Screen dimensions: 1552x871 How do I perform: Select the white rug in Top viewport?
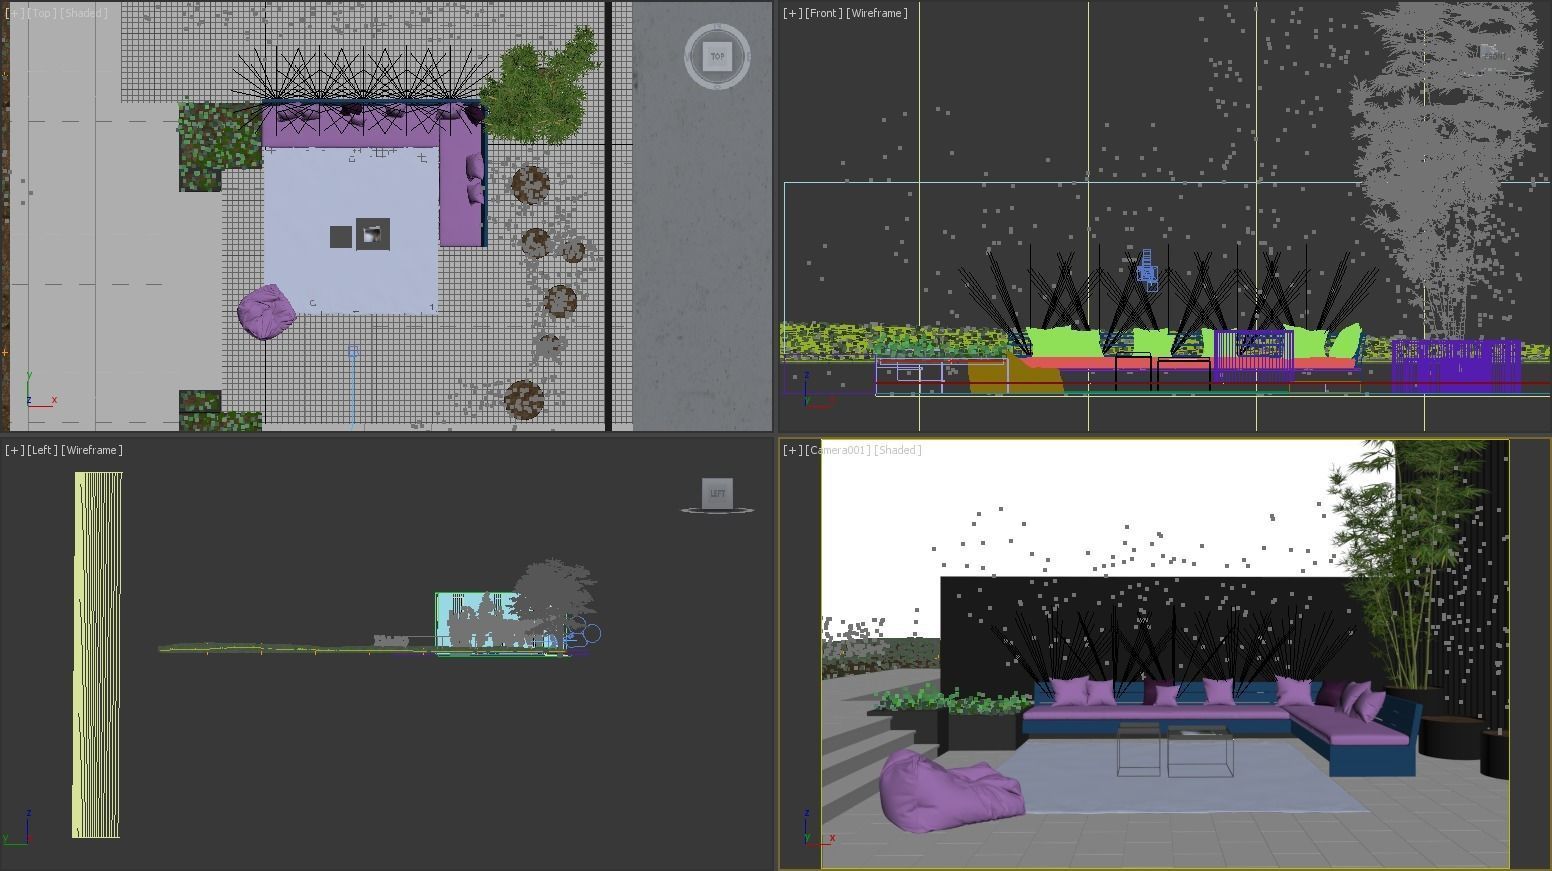click(350, 230)
